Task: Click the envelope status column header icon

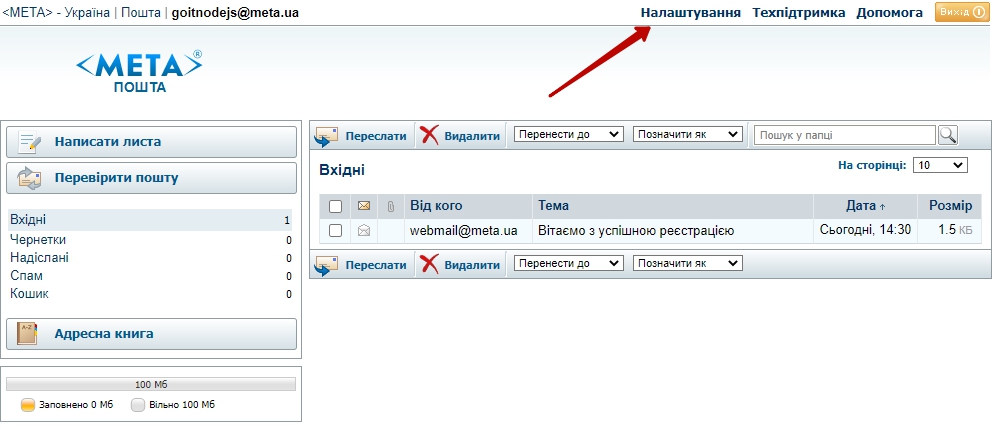Action: (x=364, y=206)
